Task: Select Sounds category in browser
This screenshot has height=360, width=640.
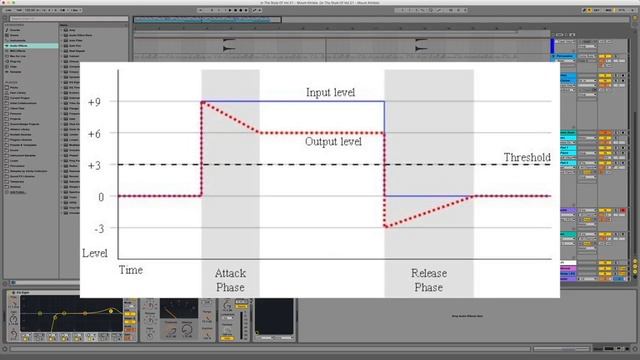Action: tap(15, 30)
